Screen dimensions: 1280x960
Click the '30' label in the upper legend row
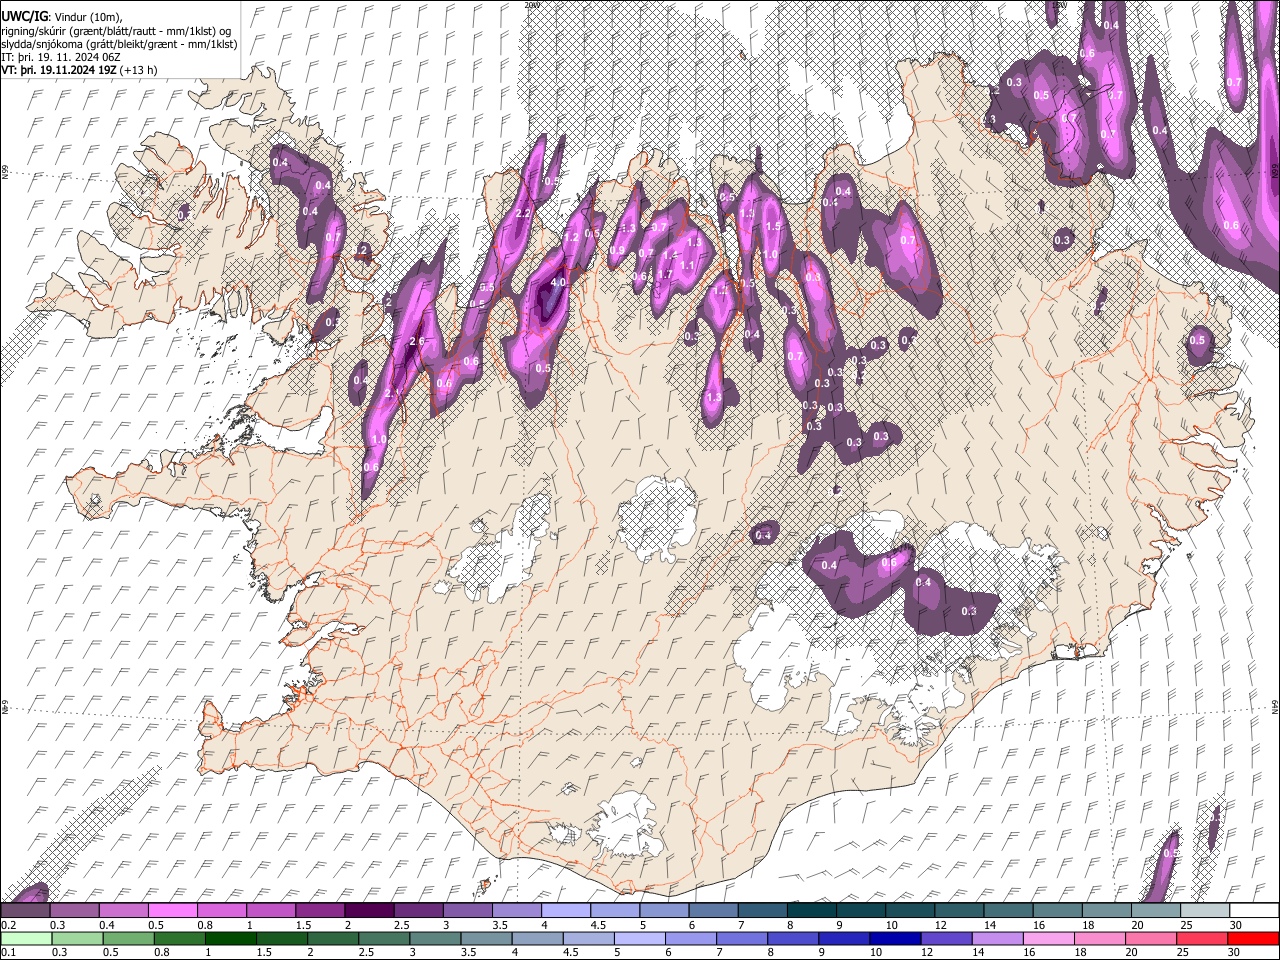tap(1235, 925)
